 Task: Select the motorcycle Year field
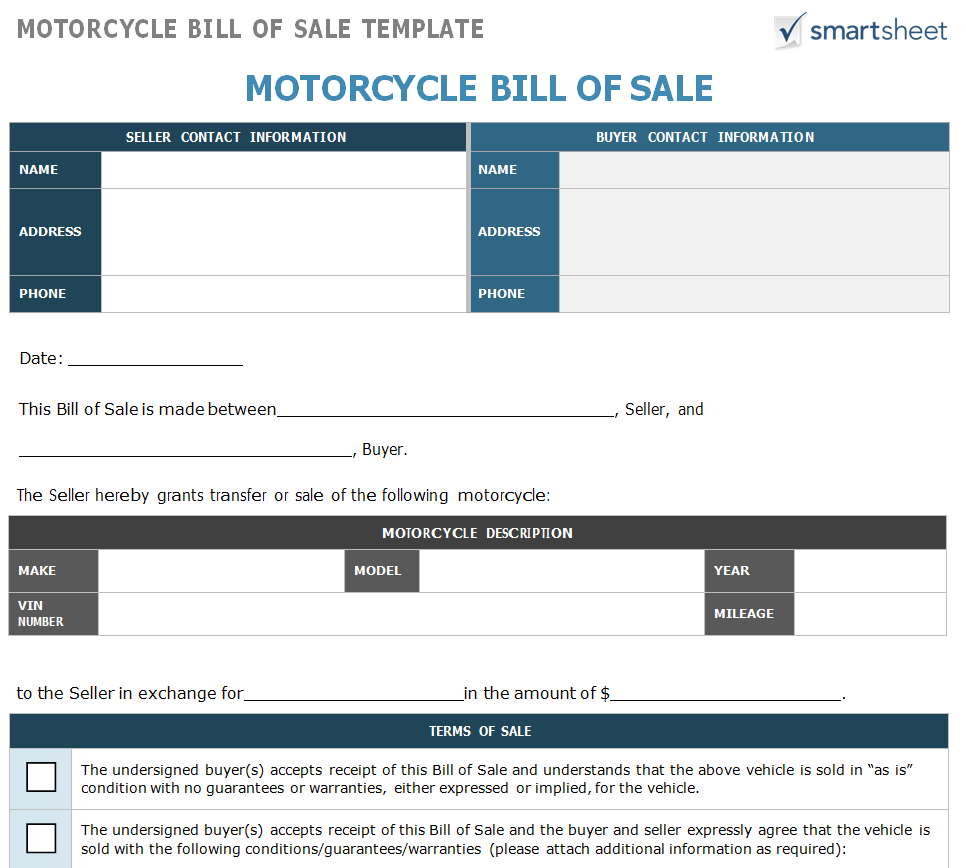click(x=869, y=571)
